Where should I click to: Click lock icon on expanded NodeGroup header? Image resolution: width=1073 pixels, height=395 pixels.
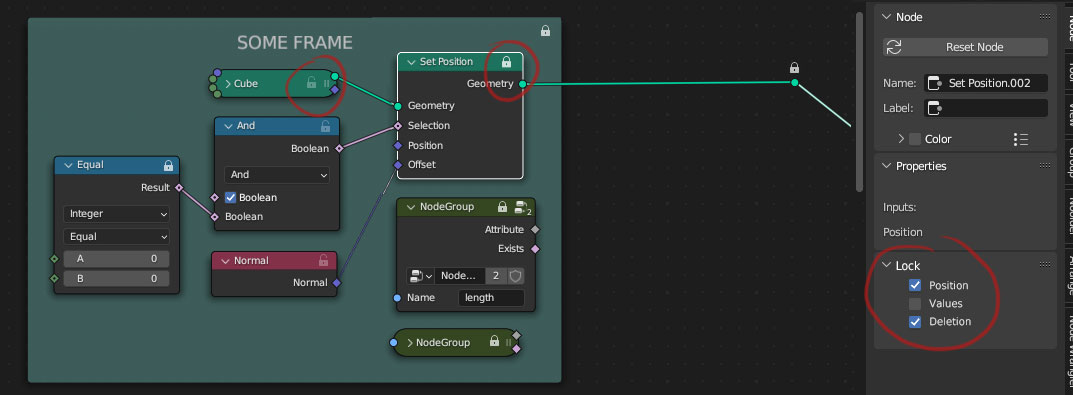click(502, 207)
